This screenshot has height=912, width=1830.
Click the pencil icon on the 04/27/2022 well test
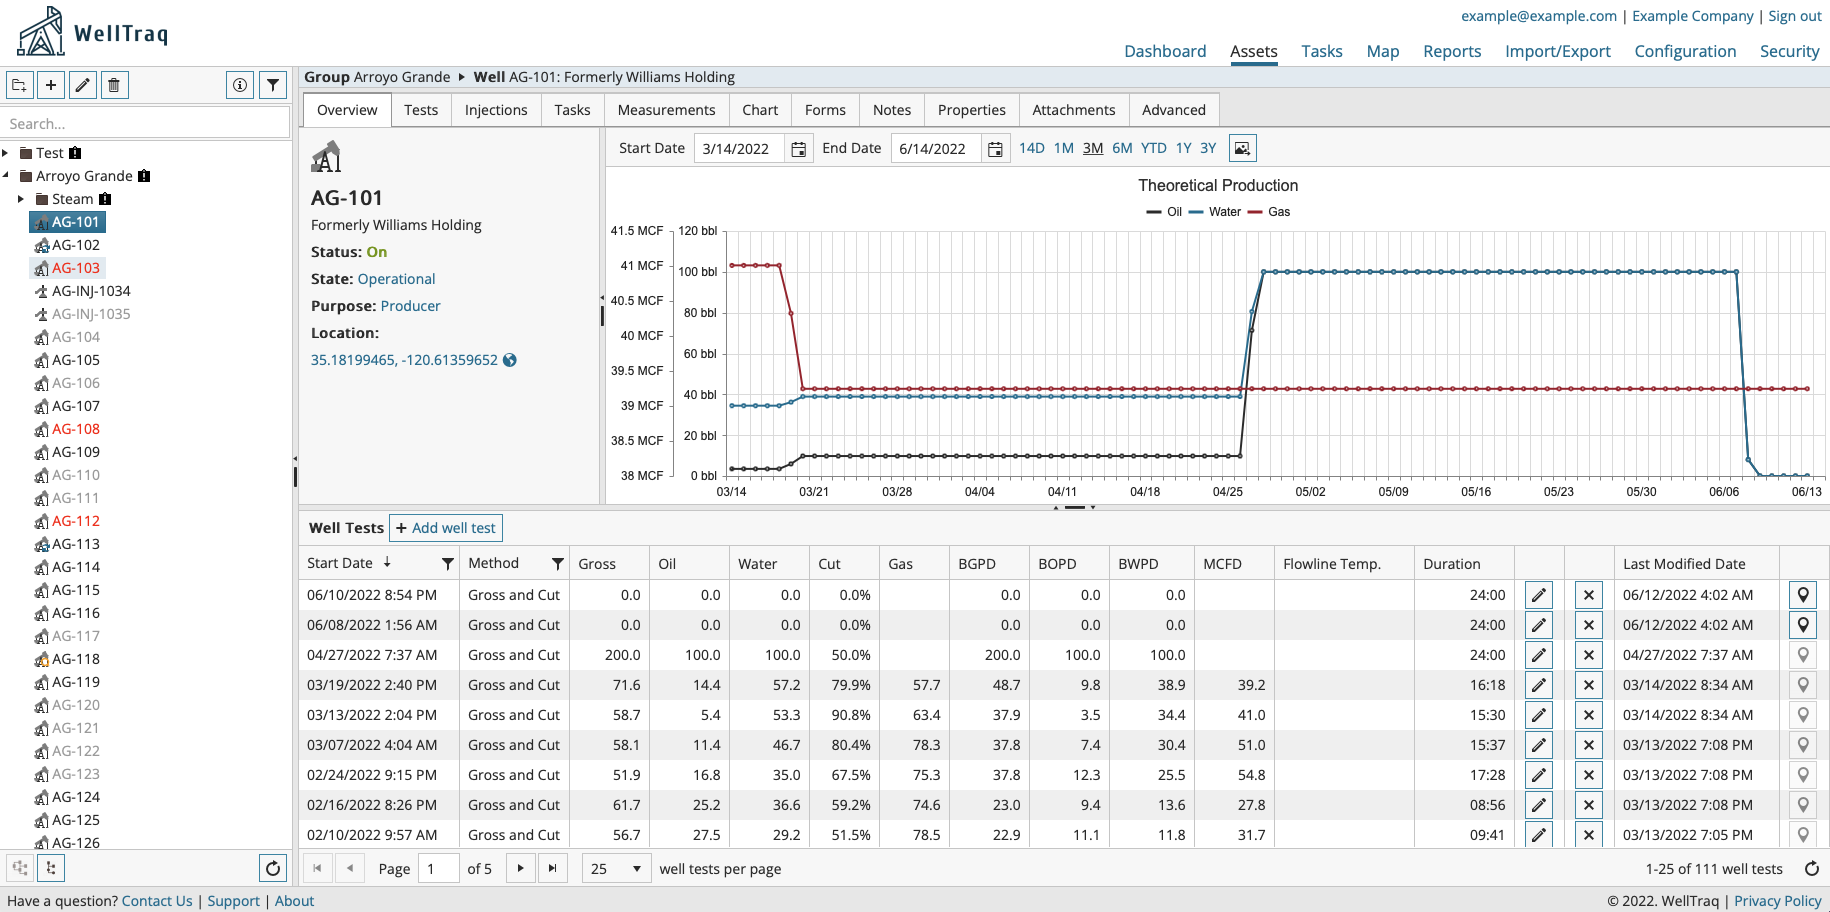pos(1538,655)
